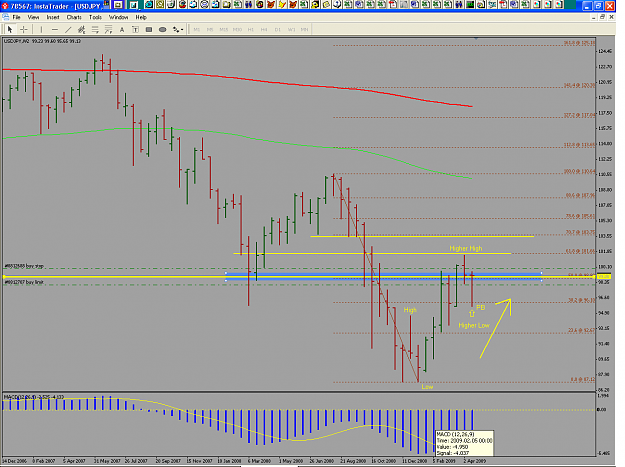Click the chart shift triangle marker at top
Viewport: 625px width, 467px height.
tap(476, 39)
